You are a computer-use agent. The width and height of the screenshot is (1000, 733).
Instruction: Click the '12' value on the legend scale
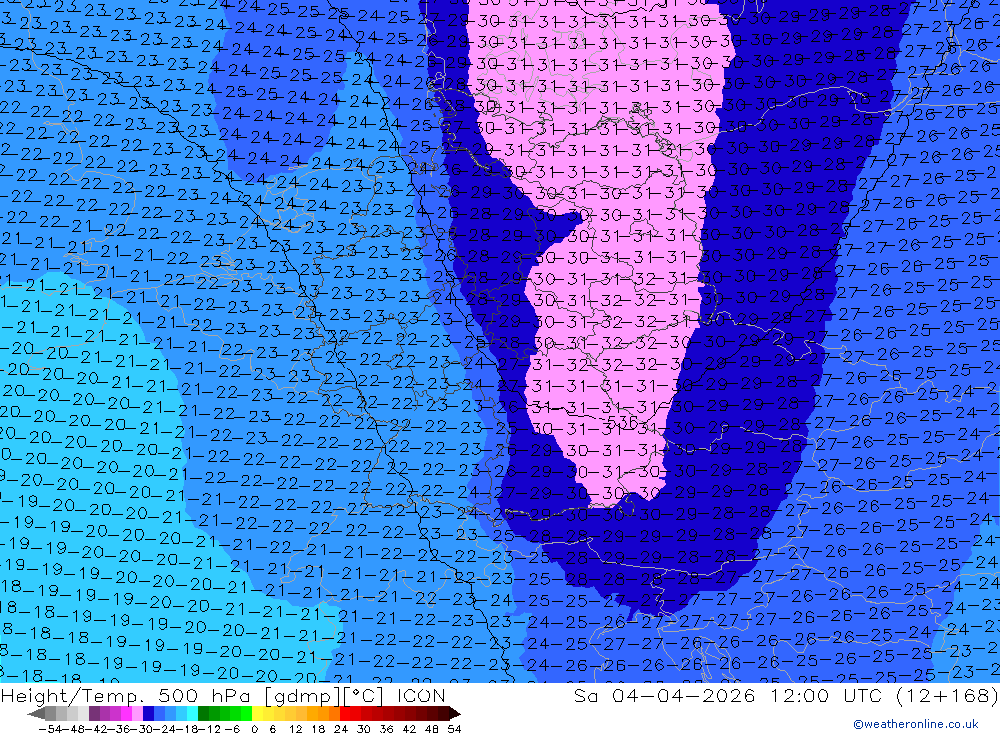(x=295, y=729)
